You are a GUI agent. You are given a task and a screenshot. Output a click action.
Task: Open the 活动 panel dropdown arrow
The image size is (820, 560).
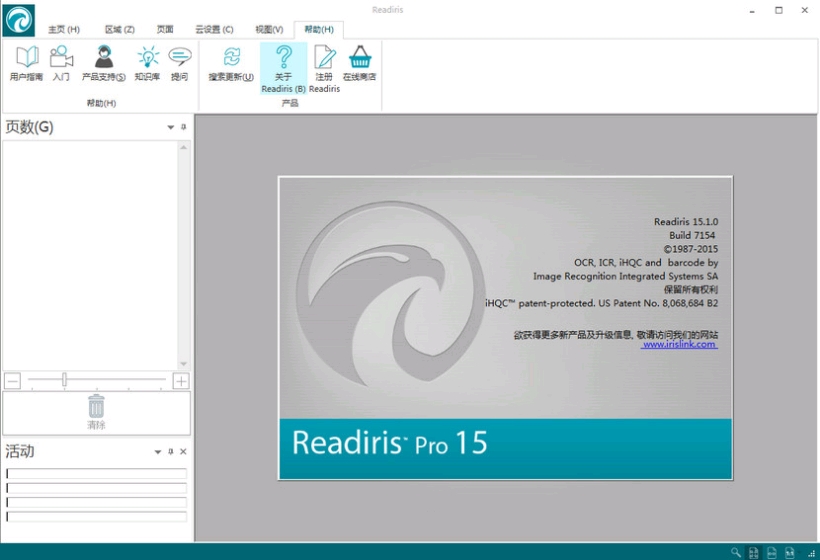click(157, 452)
